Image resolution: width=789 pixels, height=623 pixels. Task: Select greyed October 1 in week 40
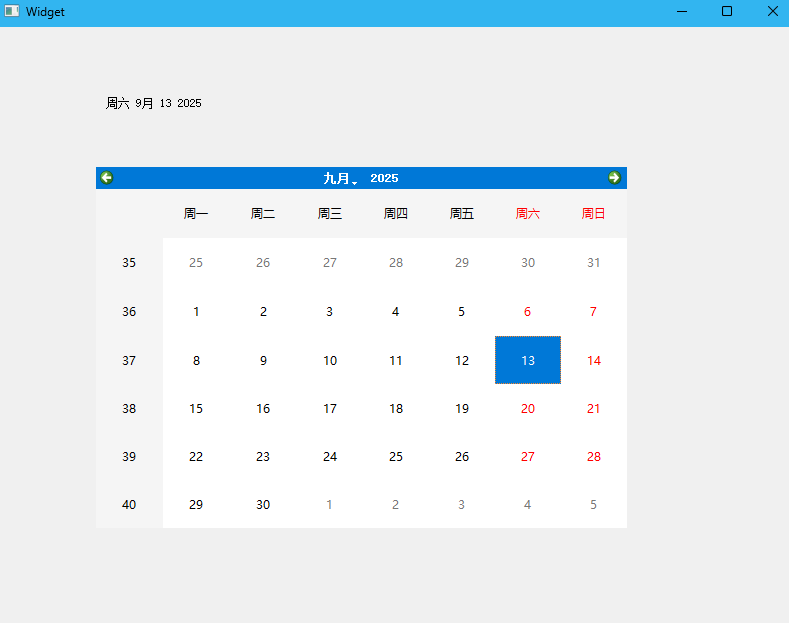click(x=329, y=504)
